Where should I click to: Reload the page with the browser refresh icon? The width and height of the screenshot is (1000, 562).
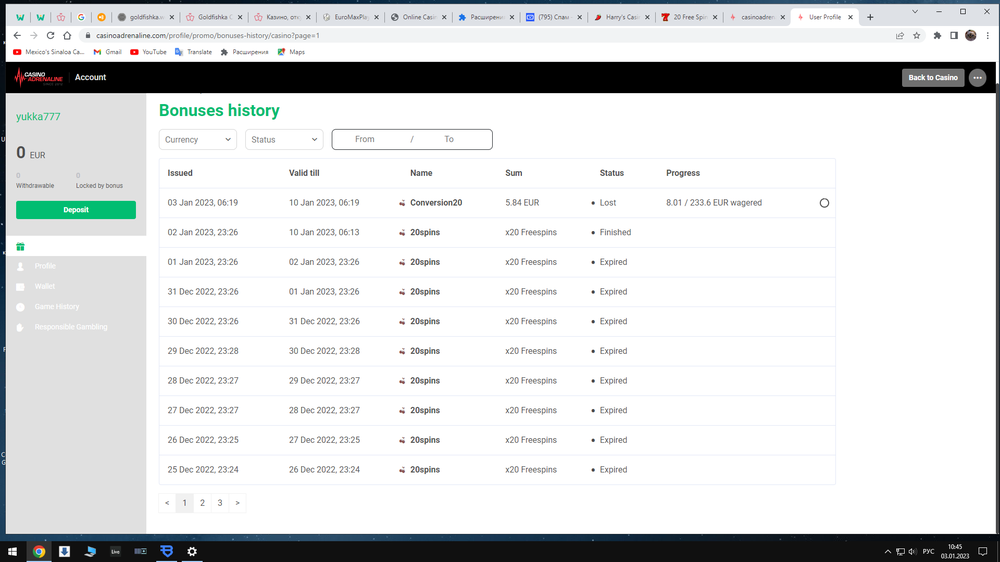click(x=50, y=35)
